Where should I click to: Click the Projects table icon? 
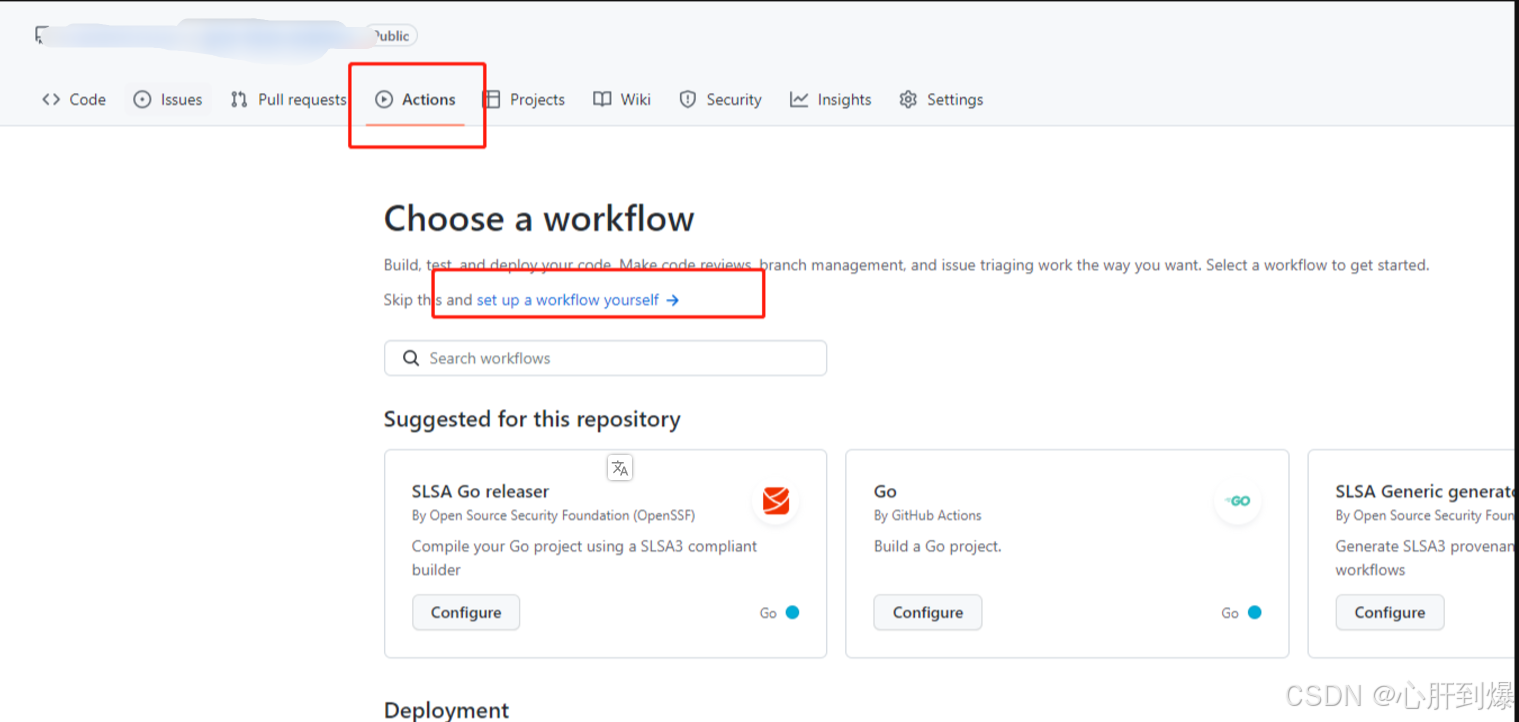click(491, 99)
